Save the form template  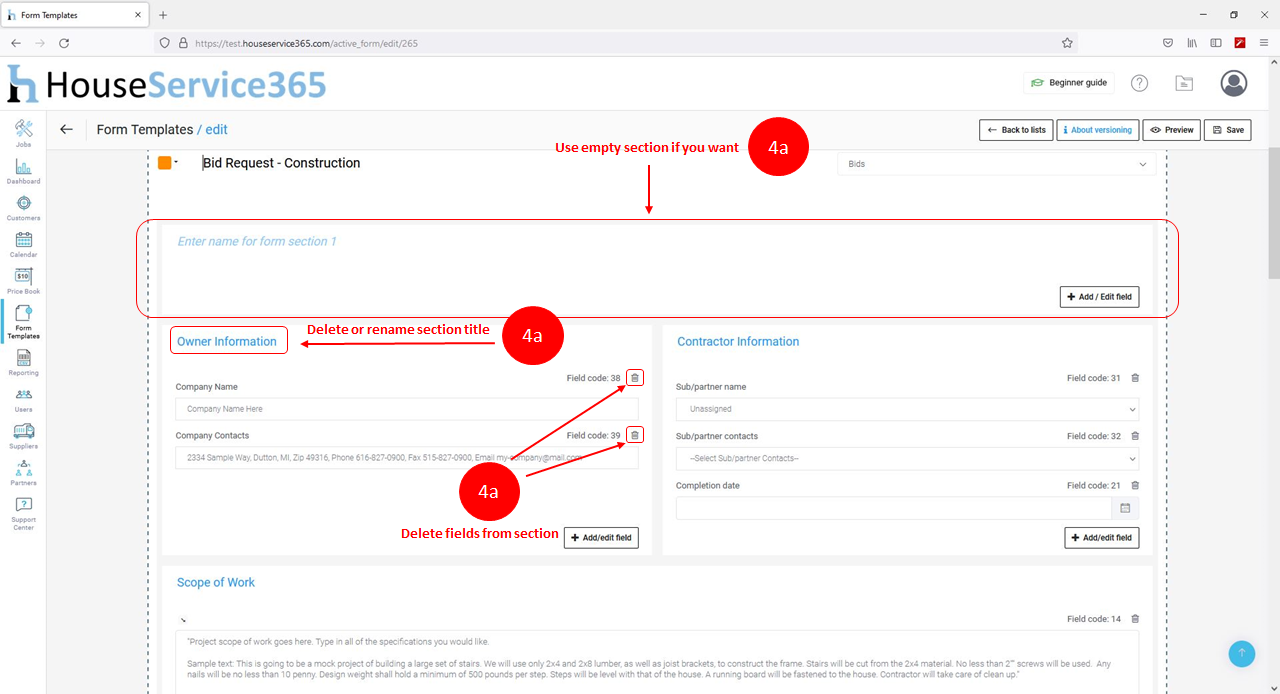[x=1228, y=130]
